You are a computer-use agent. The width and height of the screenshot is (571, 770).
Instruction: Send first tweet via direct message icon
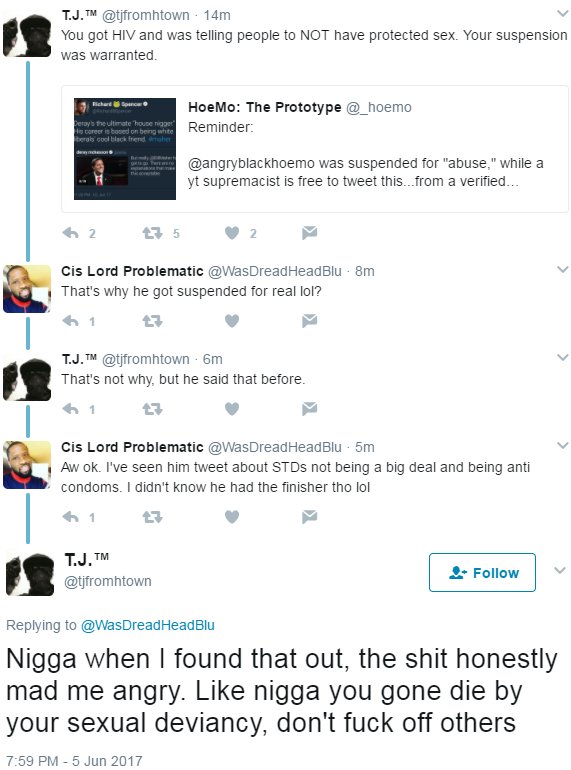309,232
